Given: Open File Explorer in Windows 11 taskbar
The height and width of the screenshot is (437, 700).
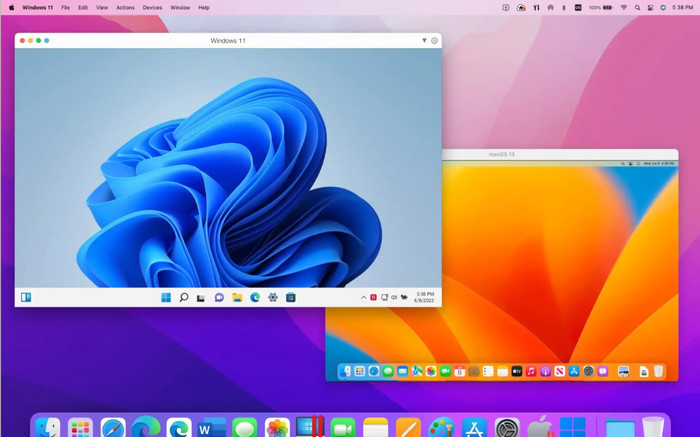Looking at the screenshot, I should (x=237, y=297).
